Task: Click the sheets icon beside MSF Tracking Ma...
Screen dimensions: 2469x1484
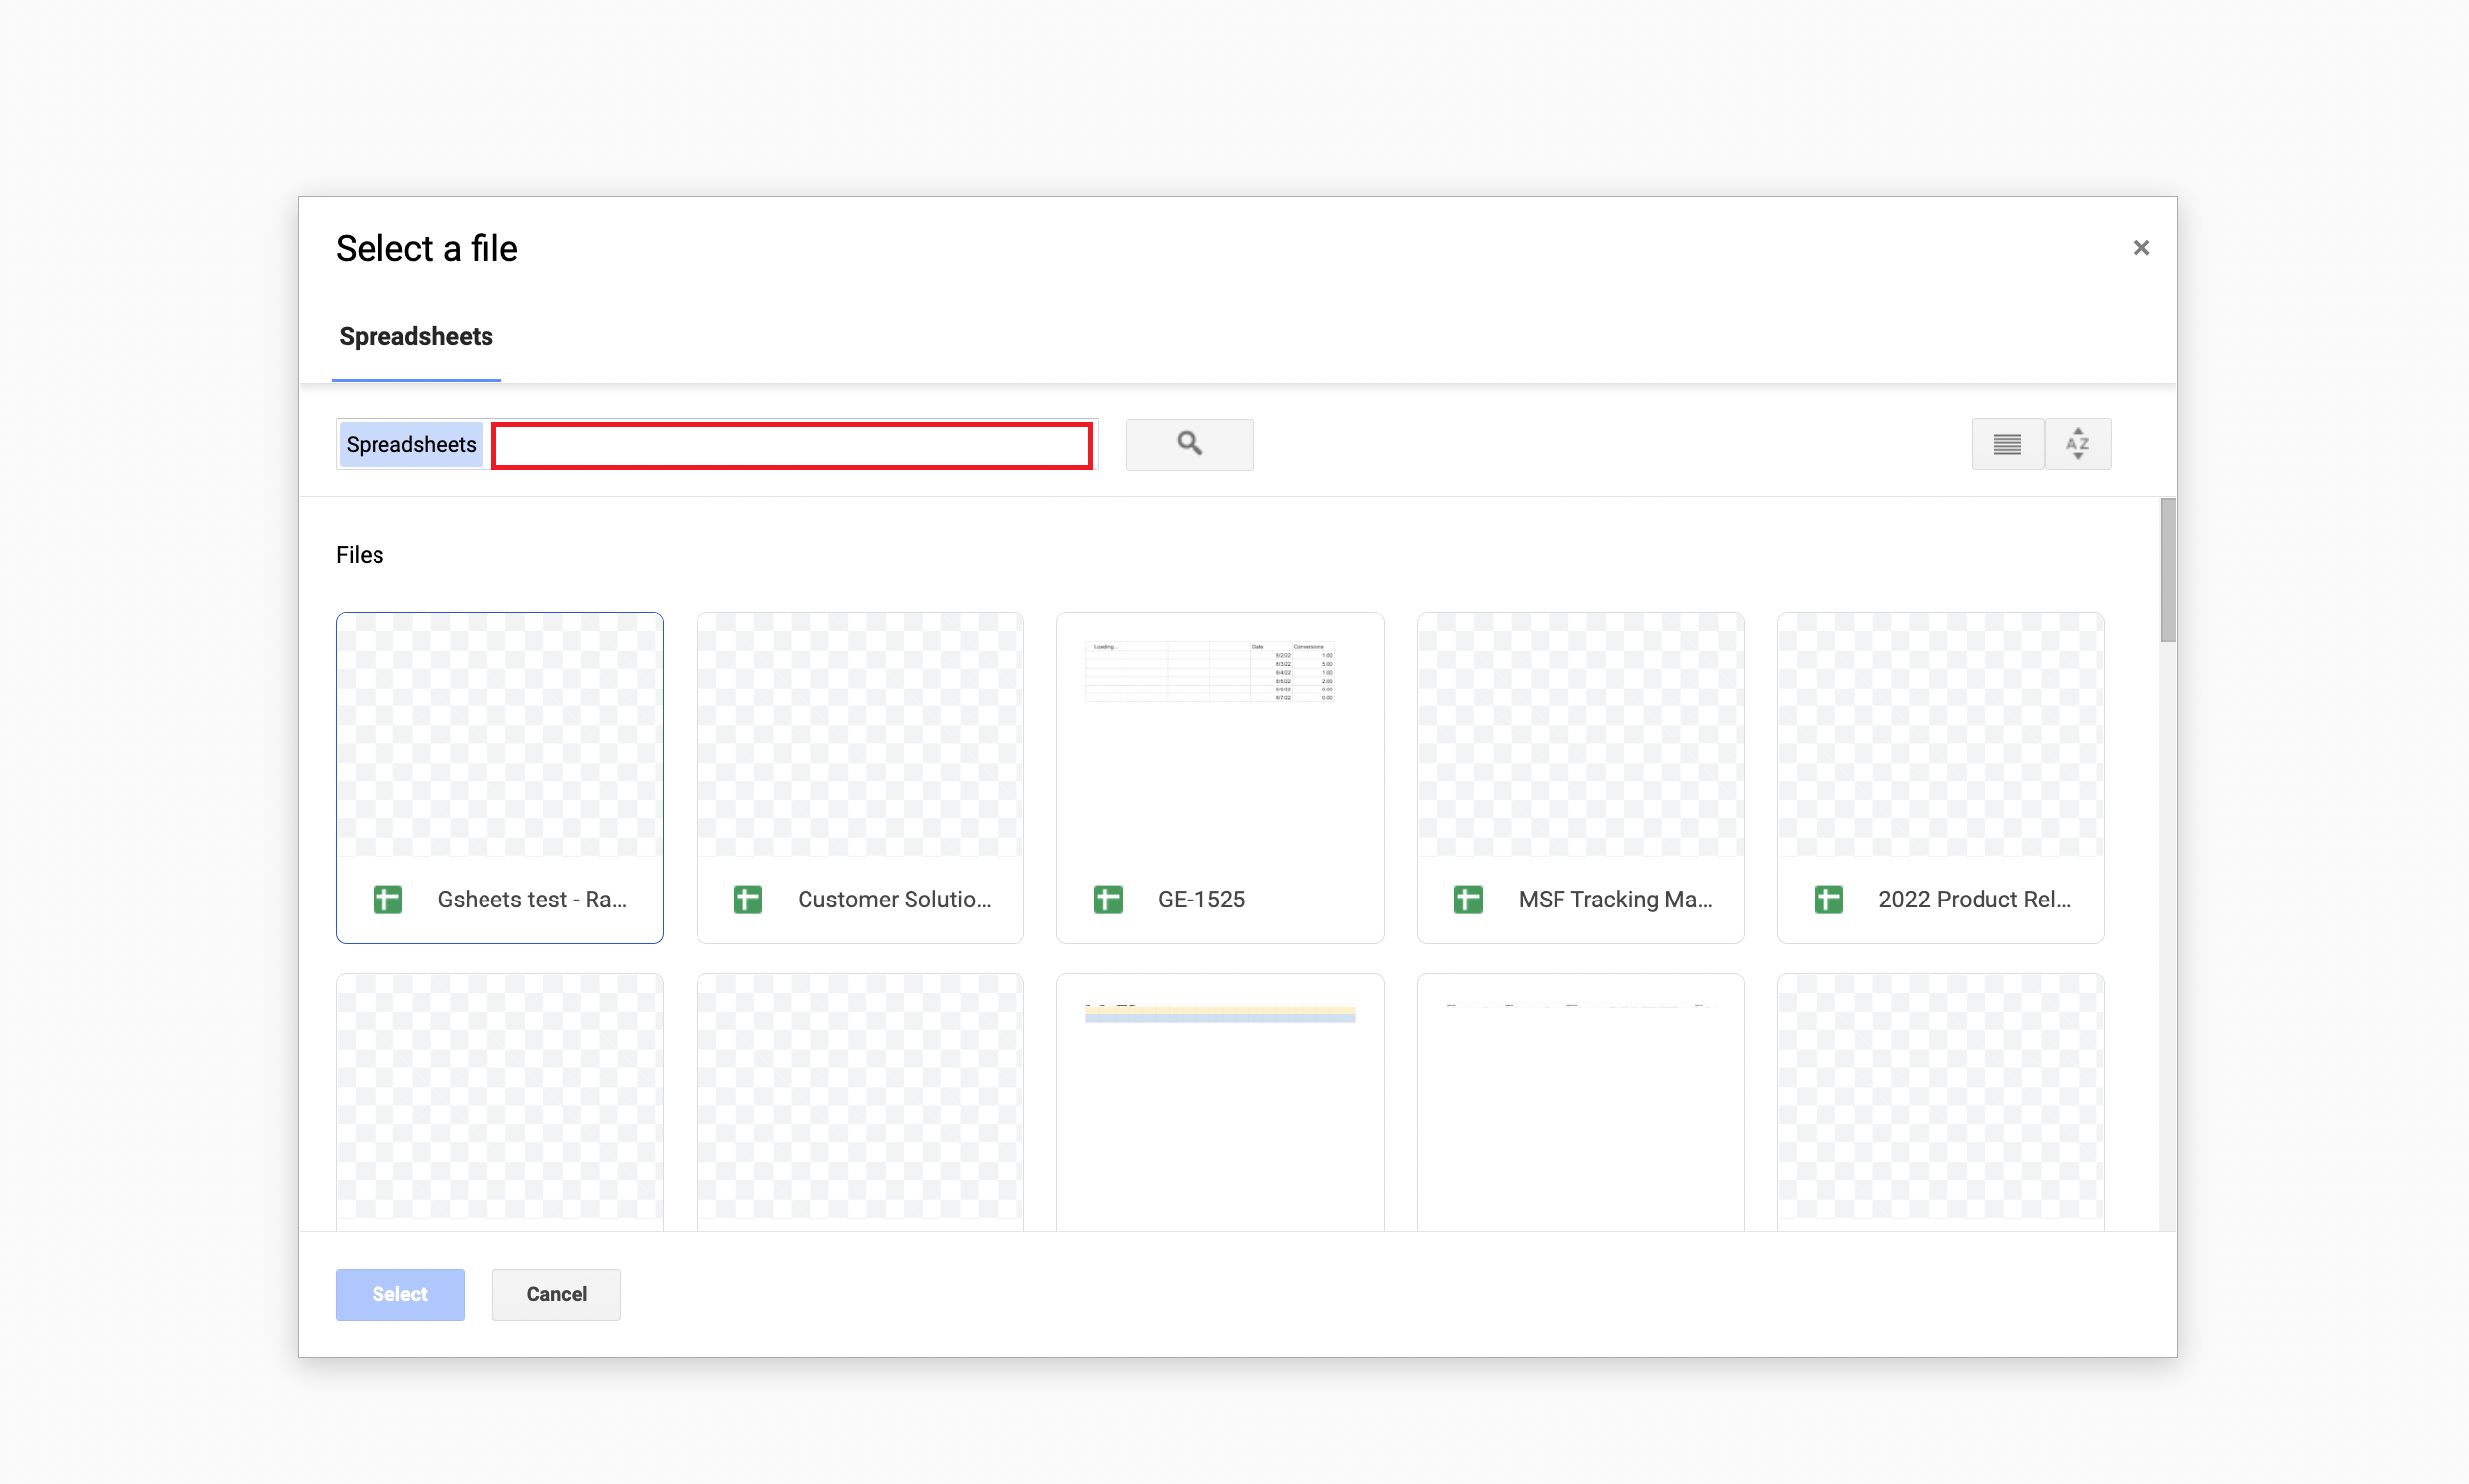Action: [1468, 899]
